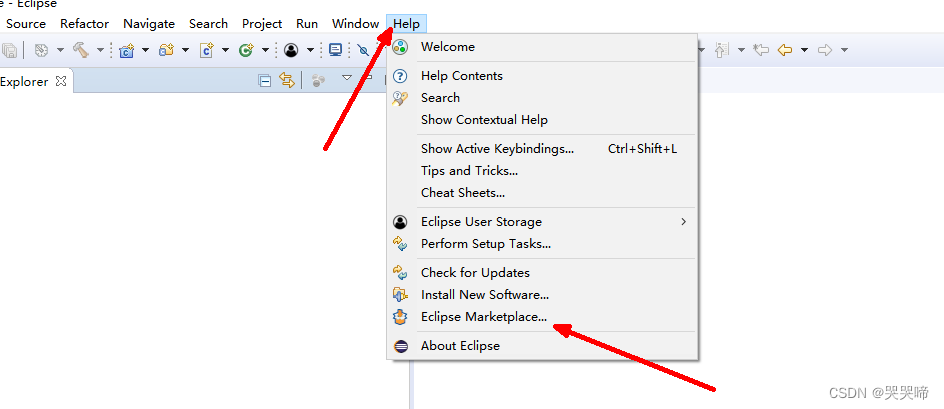Open dropdown next to New C Project icon
944x409 pixels.
click(145, 50)
